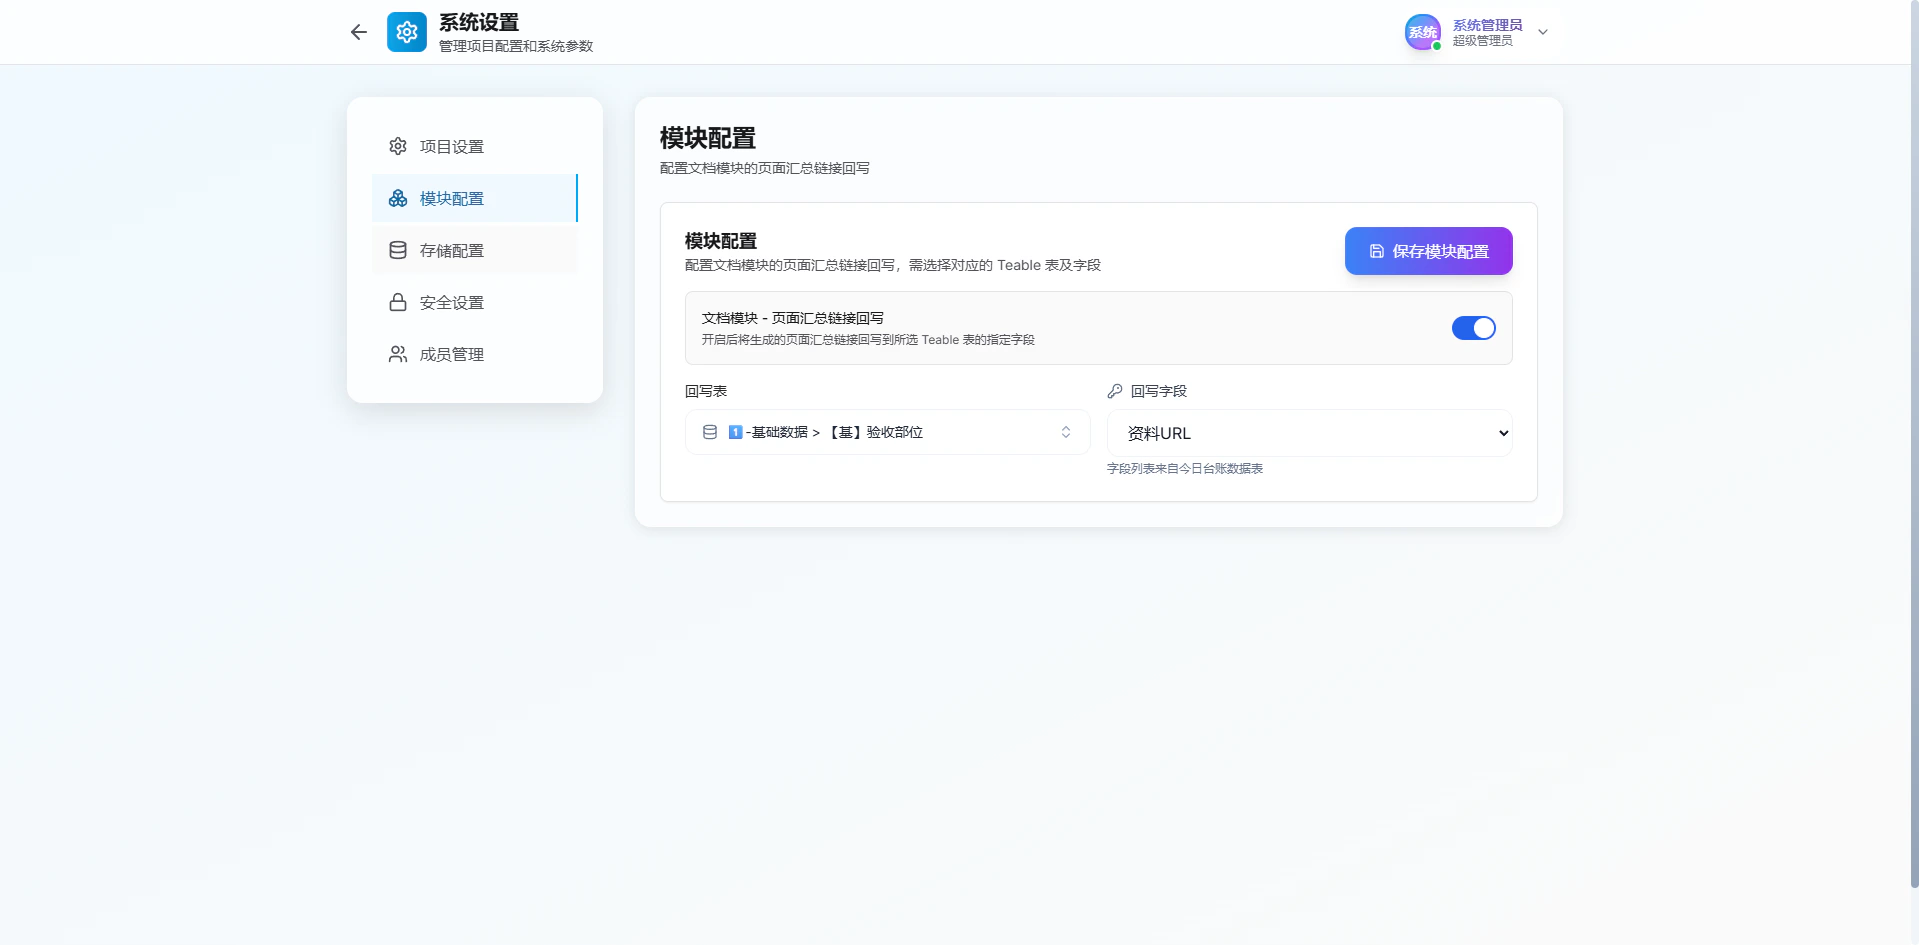This screenshot has width=1919, height=945.
Task: Click the database icon in 回写表 selector
Action: tap(710, 432)
